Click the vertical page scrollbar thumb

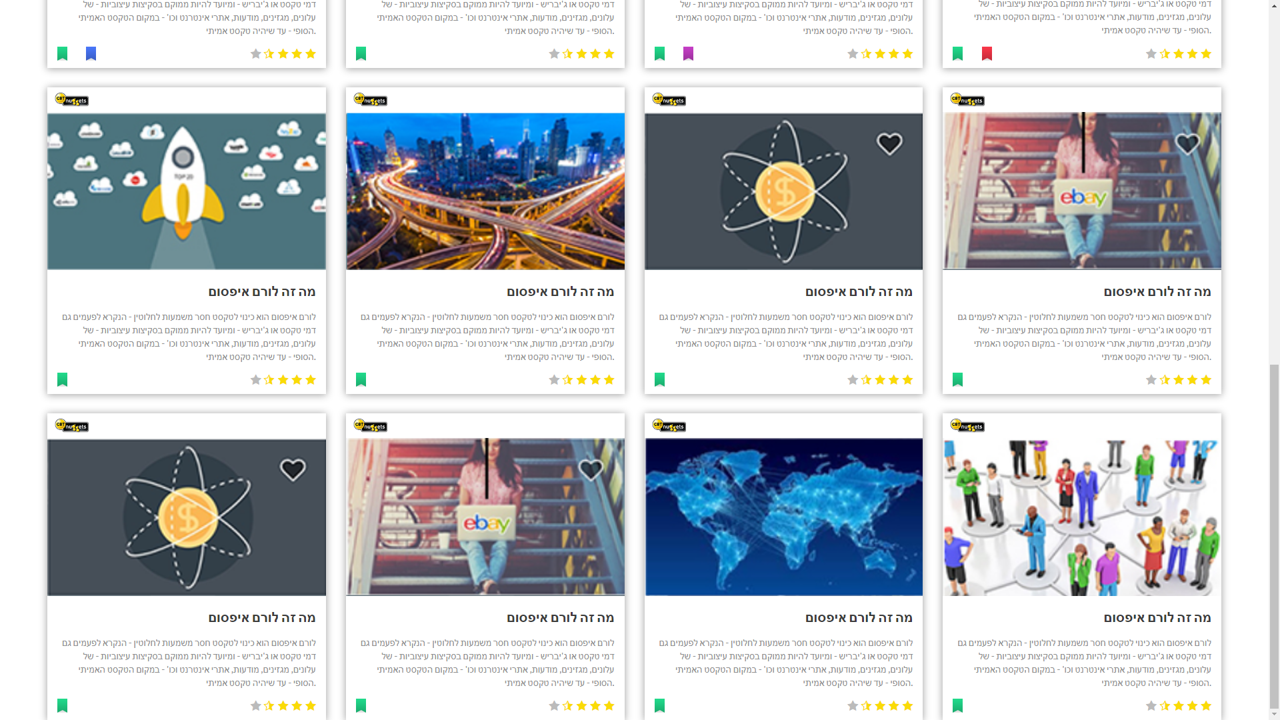click(x=1273, y=535)
